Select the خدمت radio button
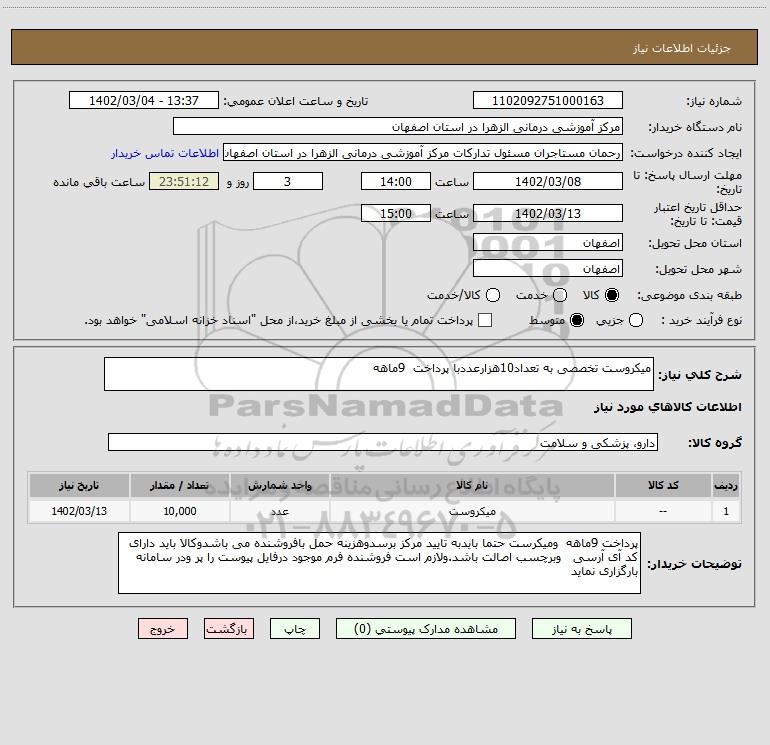 click(x=560, y=295)
